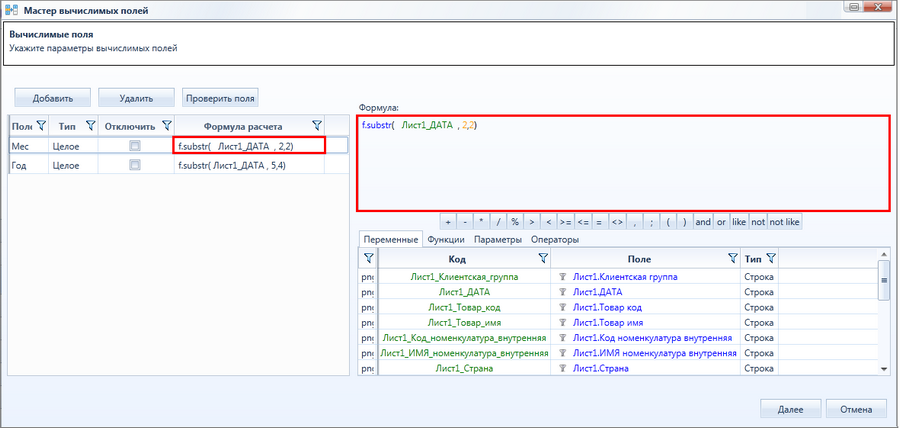Insert plus operator

point(448,222)
